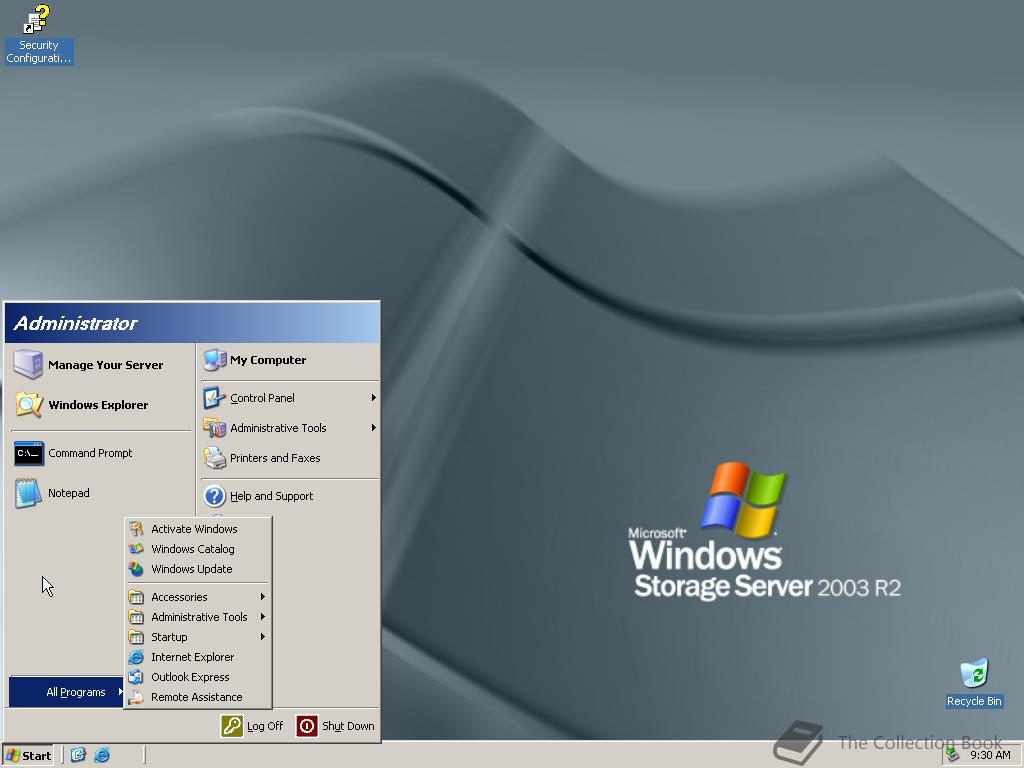Click the red Shut Down power icon

(307, 726)
